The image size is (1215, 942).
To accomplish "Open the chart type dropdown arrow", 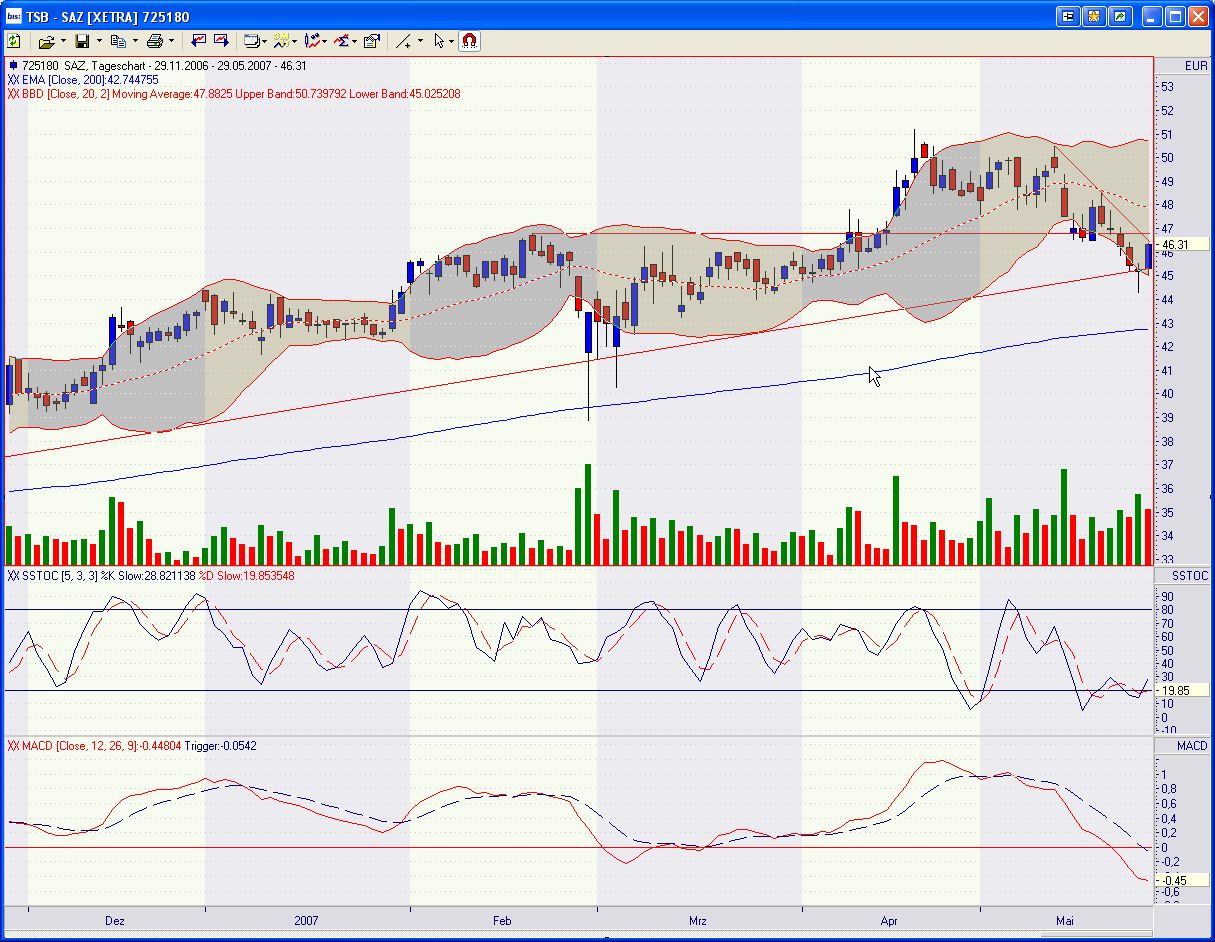I will click(265, 41).
